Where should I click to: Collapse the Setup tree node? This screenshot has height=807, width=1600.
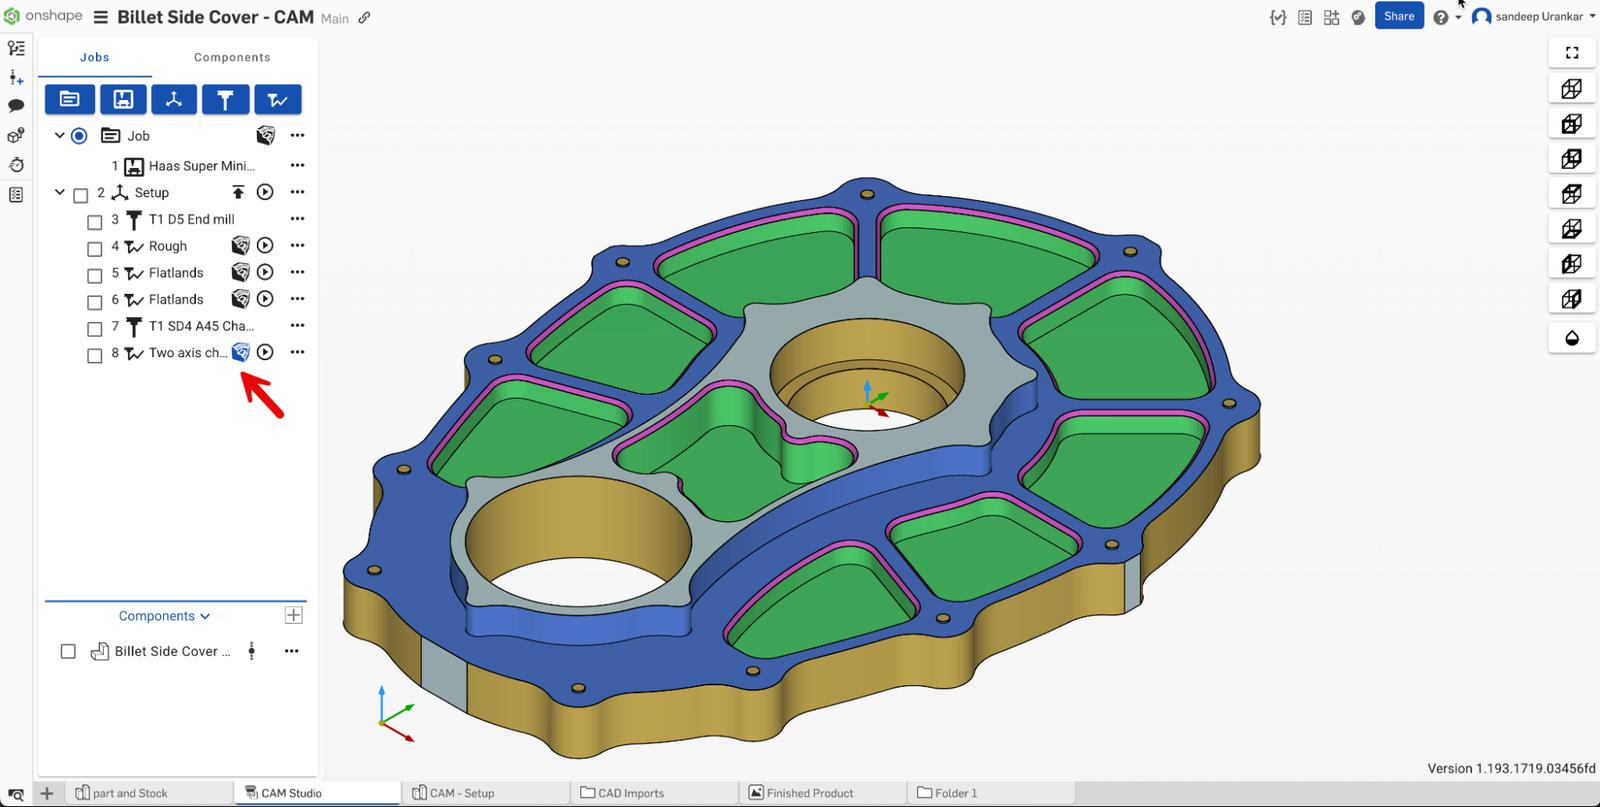tap(59, 192)
